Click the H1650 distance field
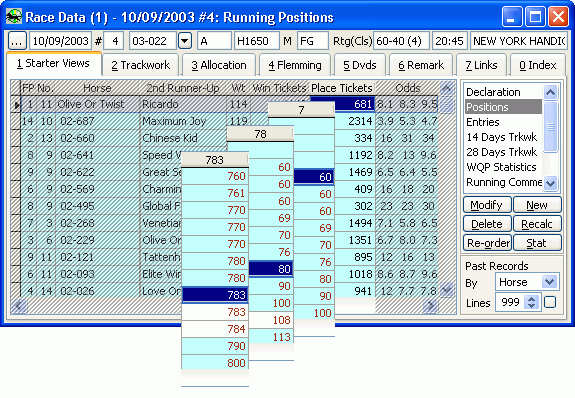This screenshot has height=398, width=575. coord(257,41)
